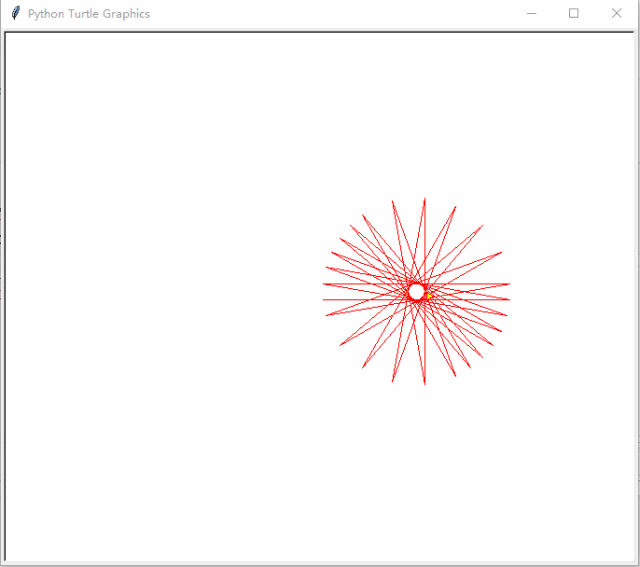Click the Python Turtle Graphics feather icon

[16, 13]
